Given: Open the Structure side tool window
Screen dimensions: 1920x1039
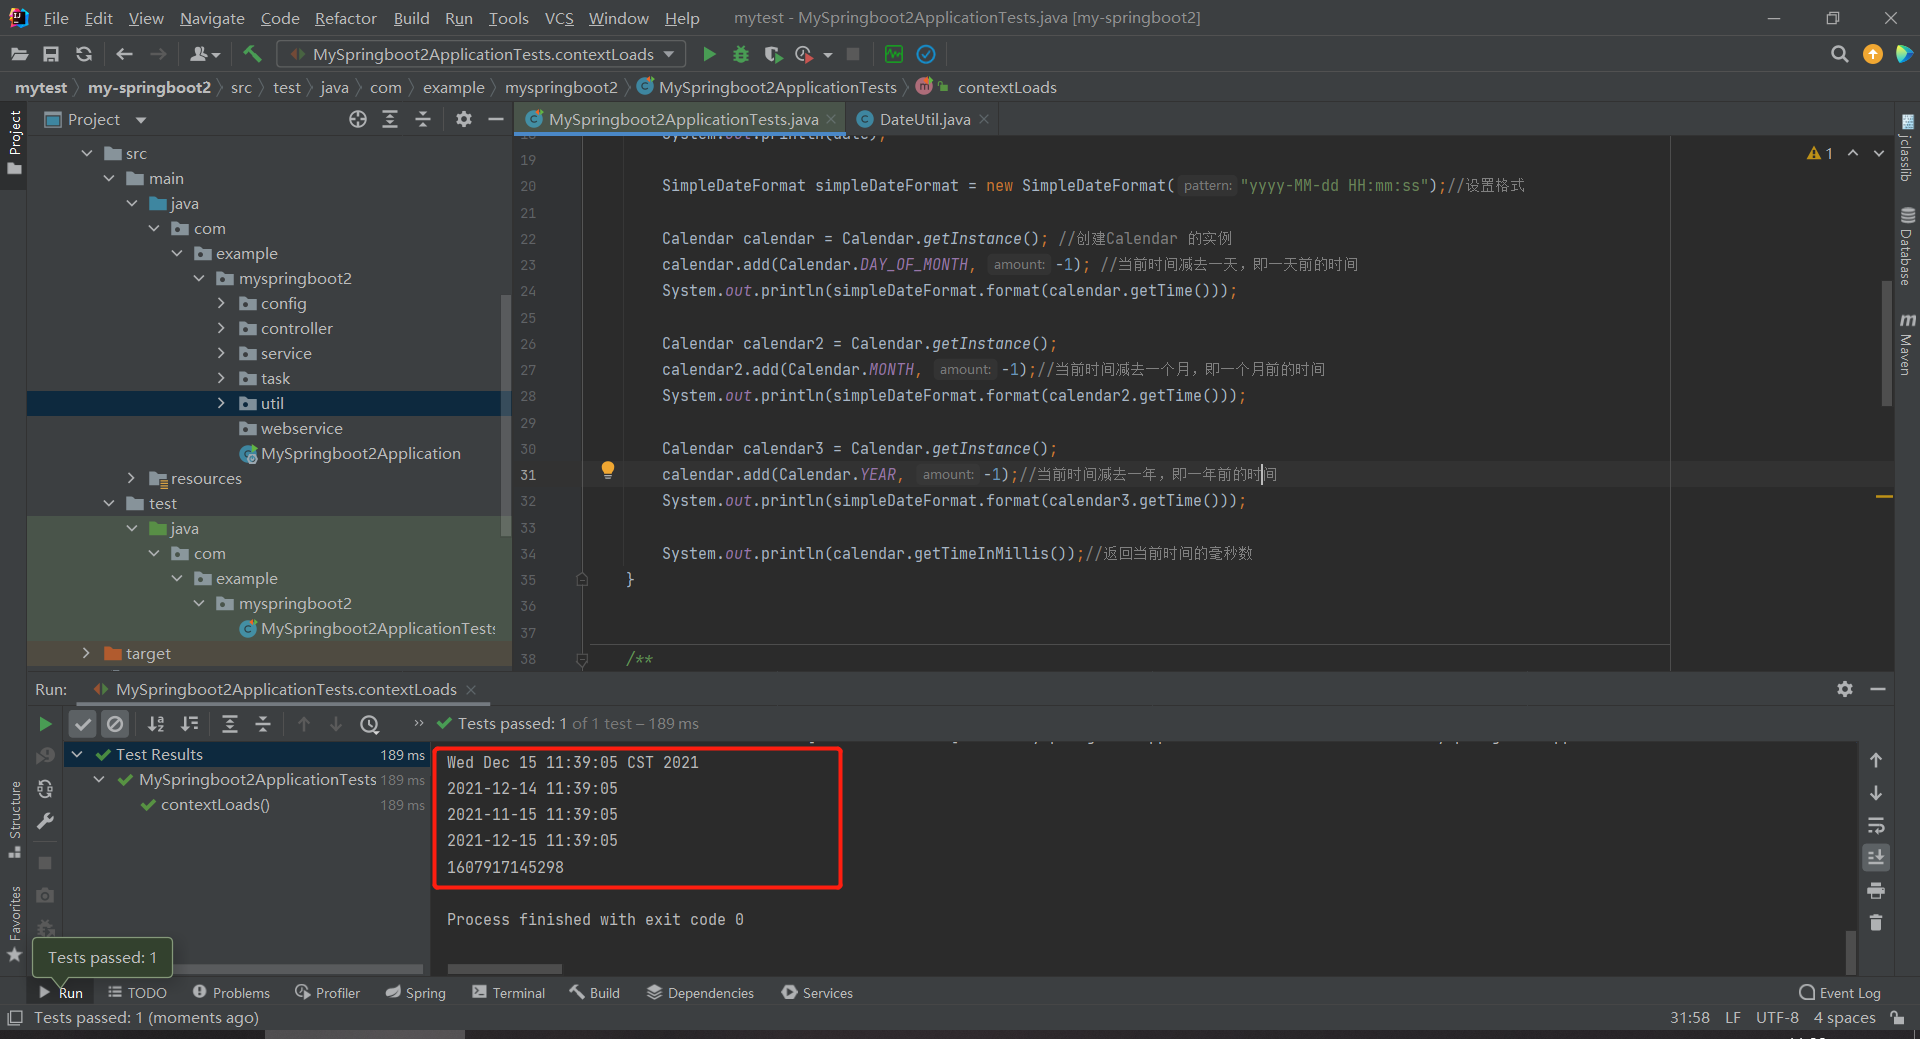Looking at the screenshot, I should [15, 820].
